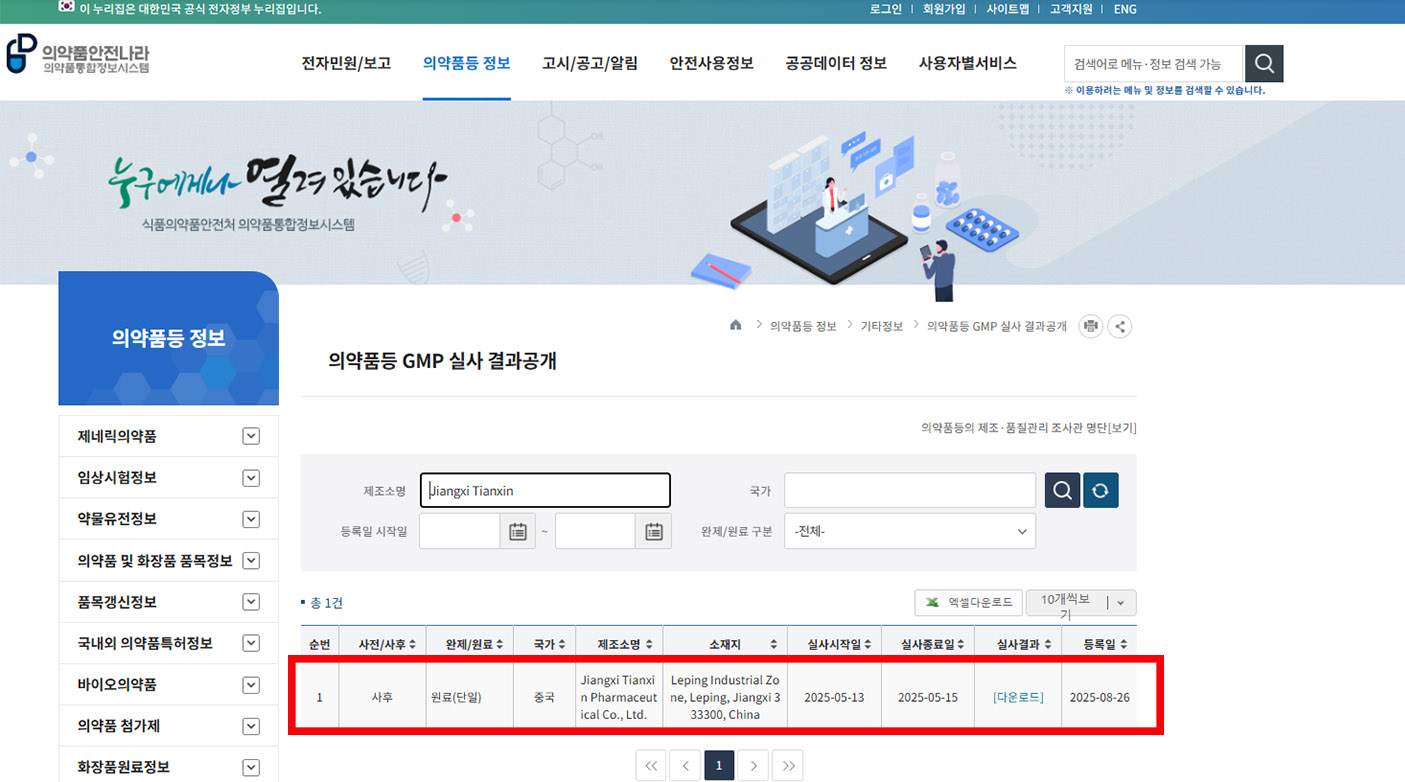Viewport: 1405px width, 782px height.
Task: Click the 엑셀다운로드 button
Action: click(968, 603)
